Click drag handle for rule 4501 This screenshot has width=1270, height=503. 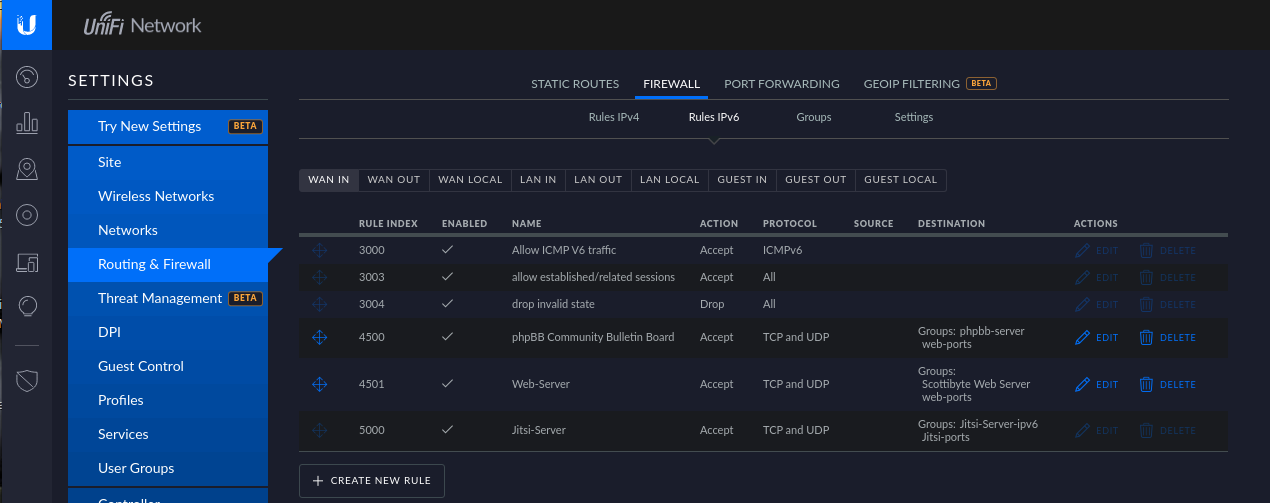(x=319, y=384)
